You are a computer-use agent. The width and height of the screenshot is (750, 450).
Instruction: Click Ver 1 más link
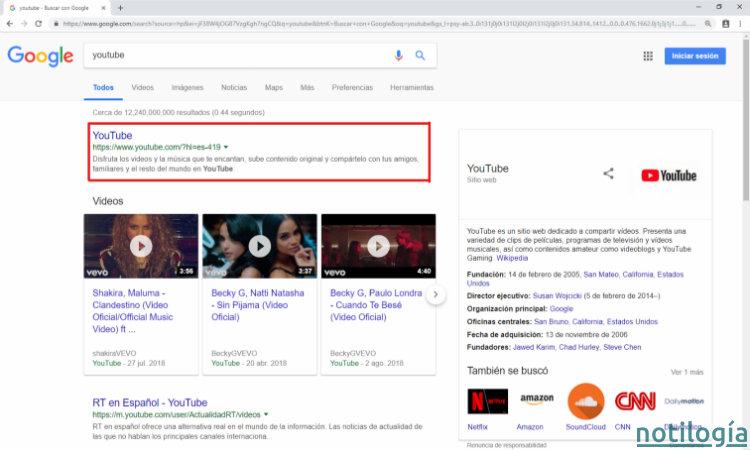tap(687, 372)
